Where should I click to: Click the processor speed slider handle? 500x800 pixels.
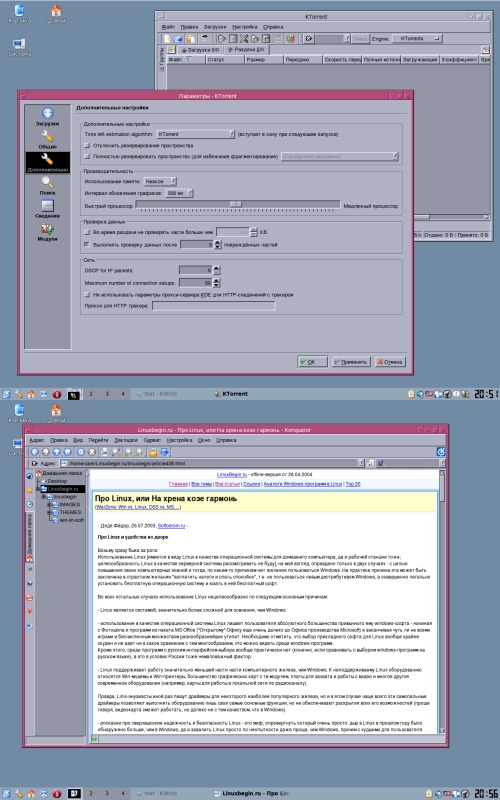tap(235, 204)
